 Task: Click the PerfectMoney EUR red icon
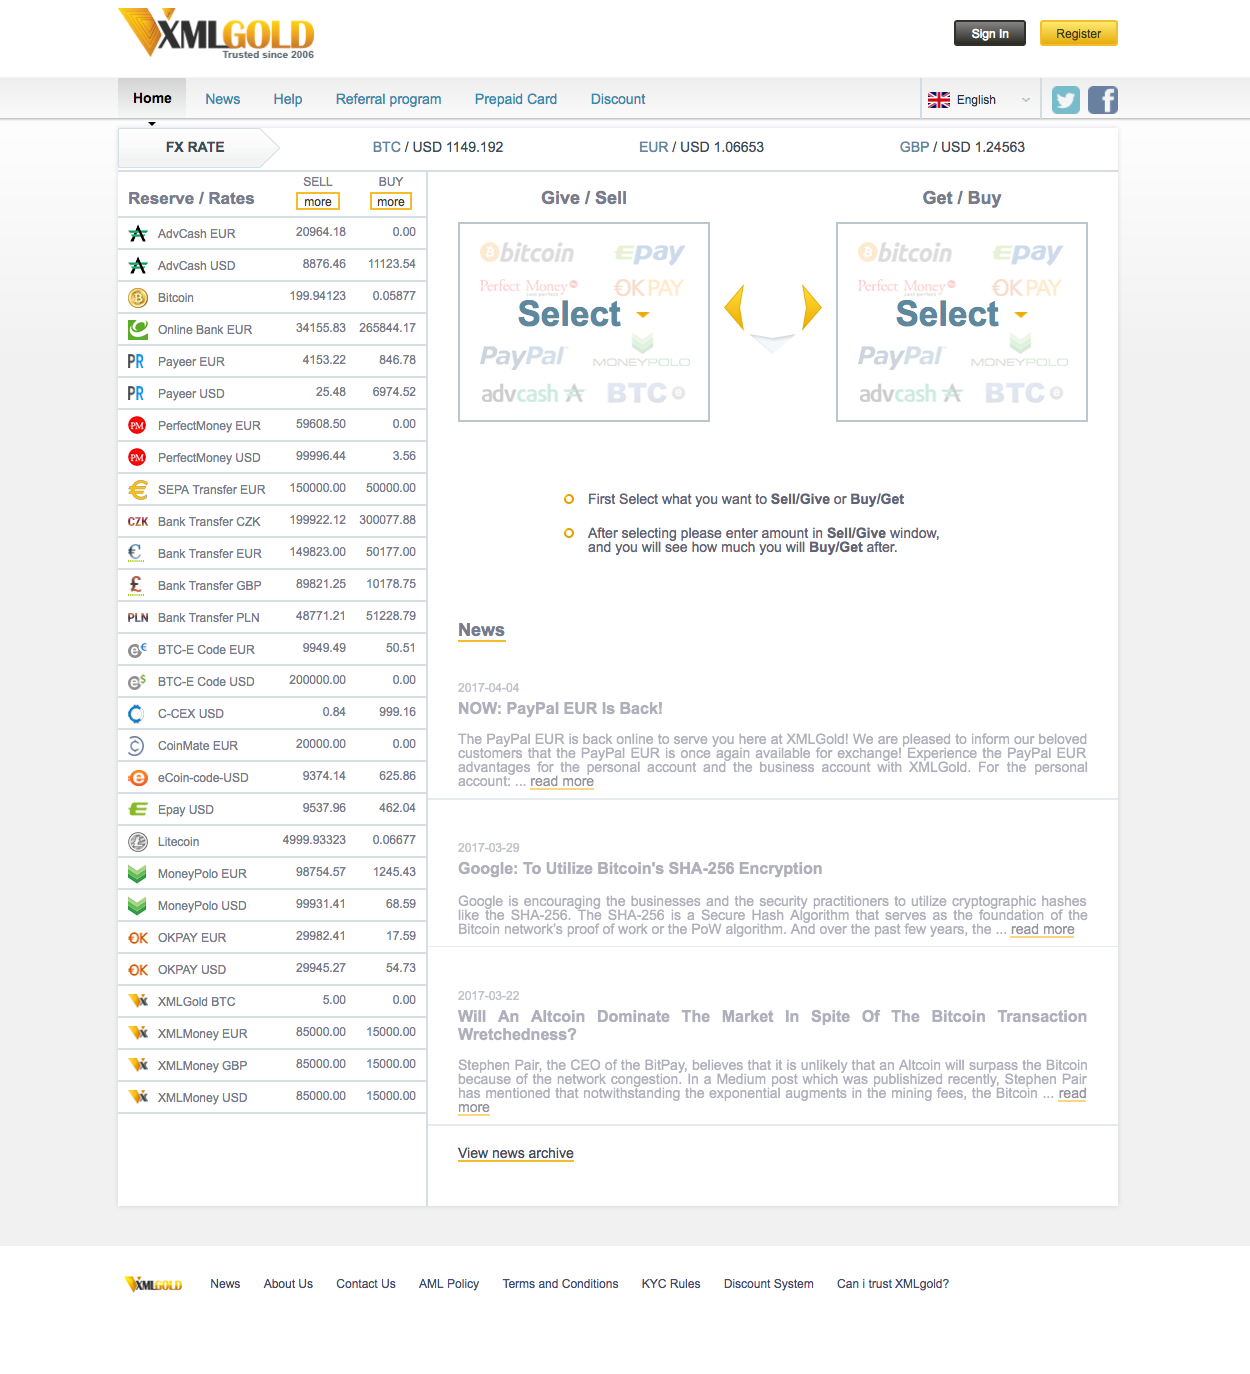(138, 426)
